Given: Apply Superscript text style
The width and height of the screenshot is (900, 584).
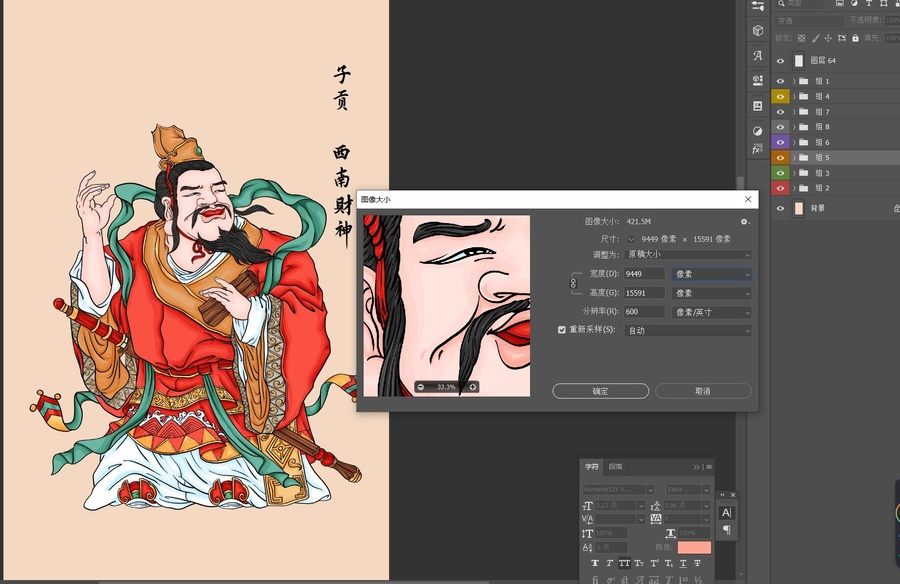Looking at the screenshot, I should coord(654,563).
